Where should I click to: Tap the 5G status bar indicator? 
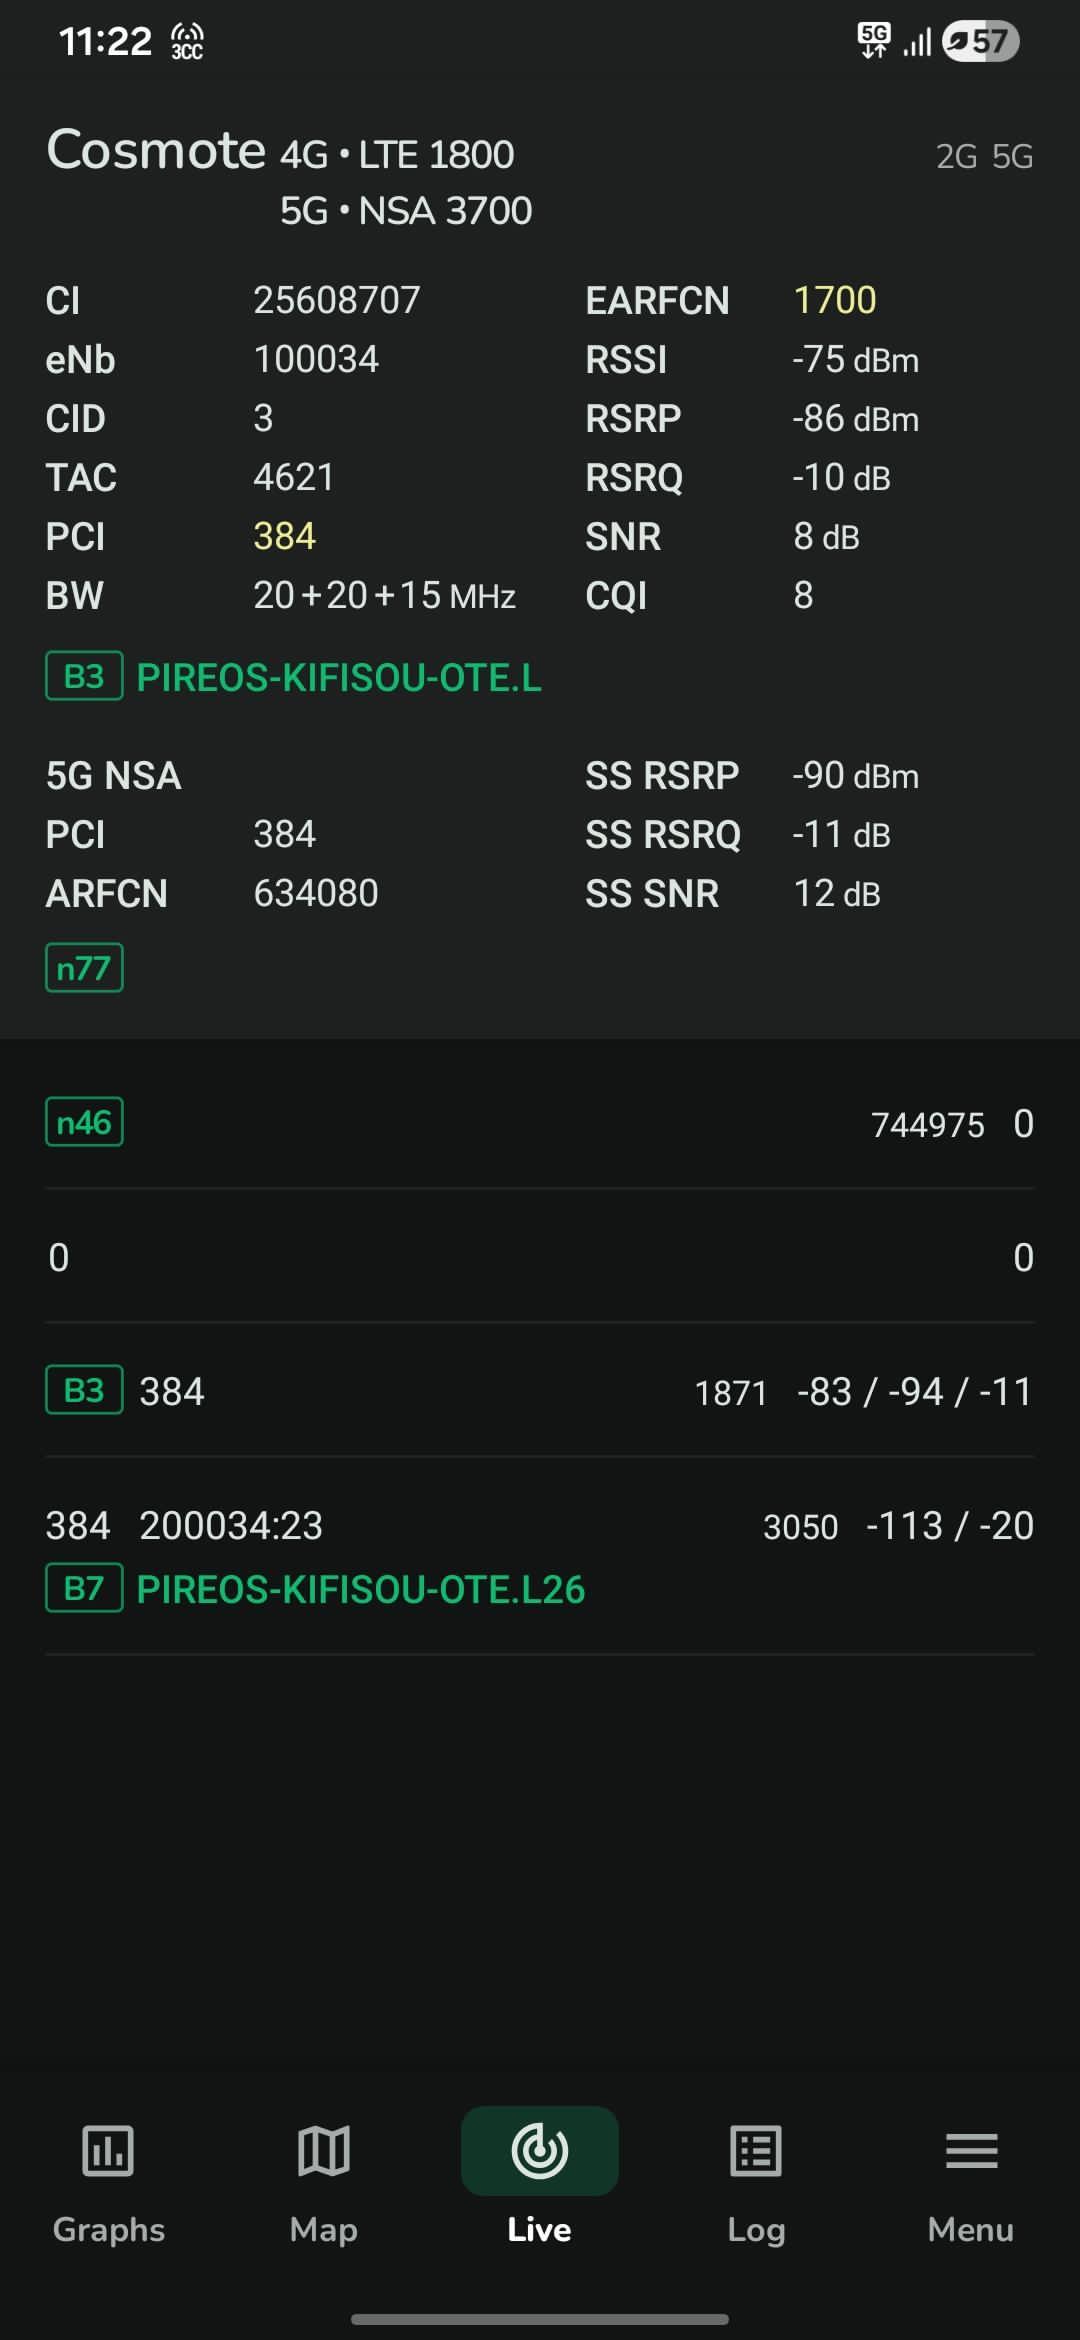[x=874, y=41]
